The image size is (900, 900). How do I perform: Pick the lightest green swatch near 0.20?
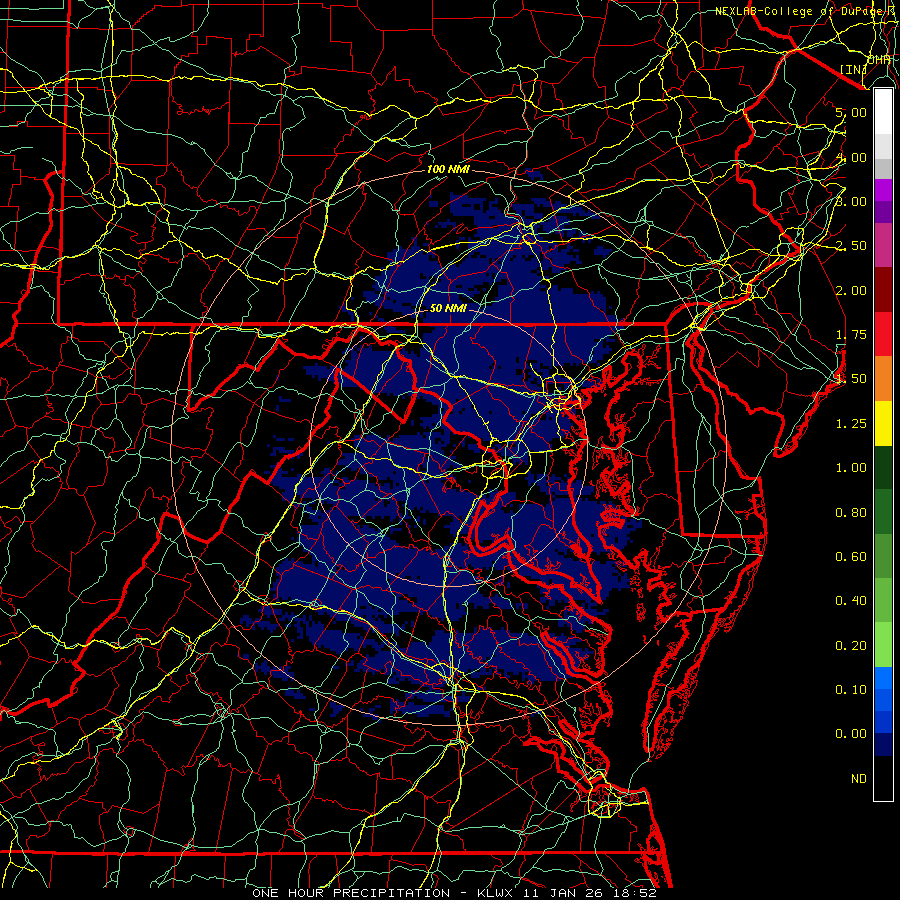(x=883, y=645)
